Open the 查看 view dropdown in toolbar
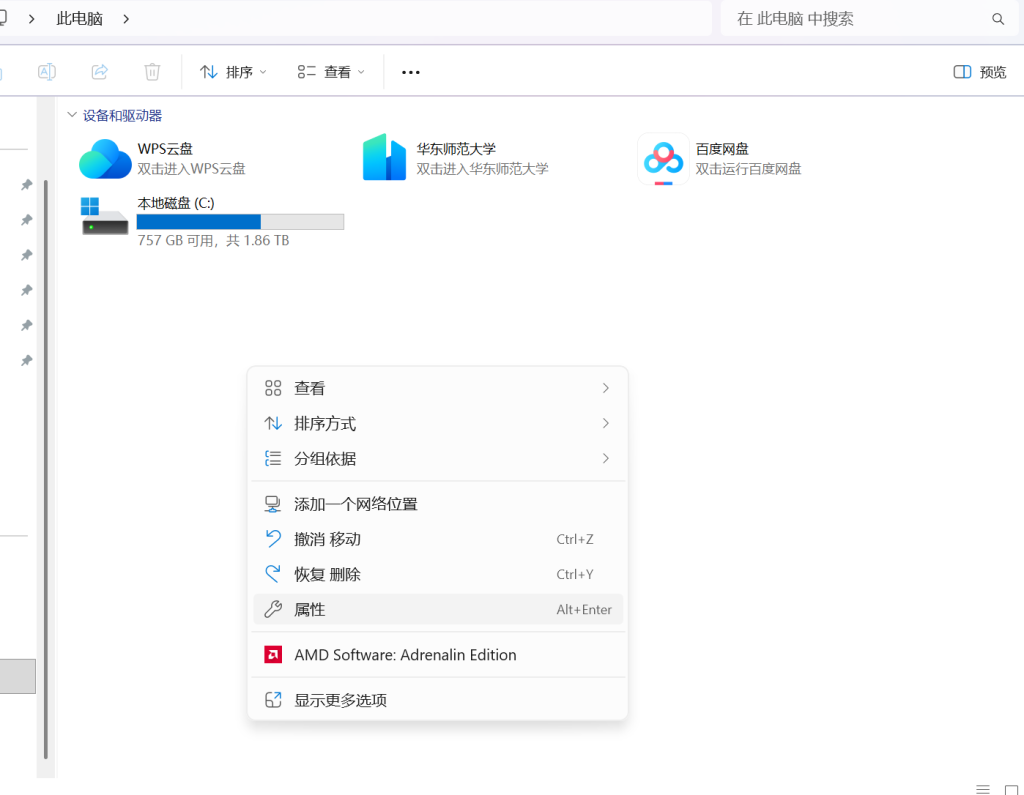The height and width of the screenshot is (795, 1024). click(x=332, y=72)
